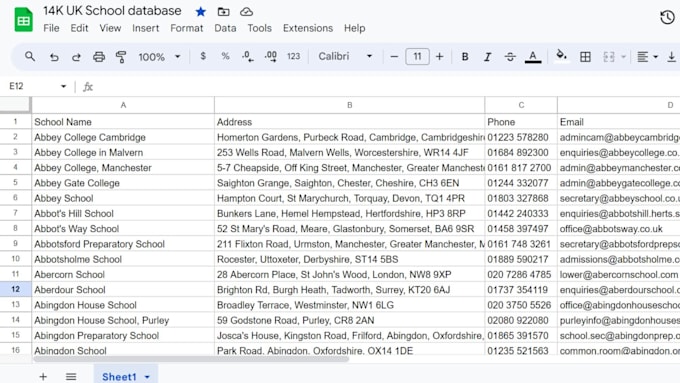Increase decimal places
The height and width of the screenshot is (383, 680).
point(271,56)
